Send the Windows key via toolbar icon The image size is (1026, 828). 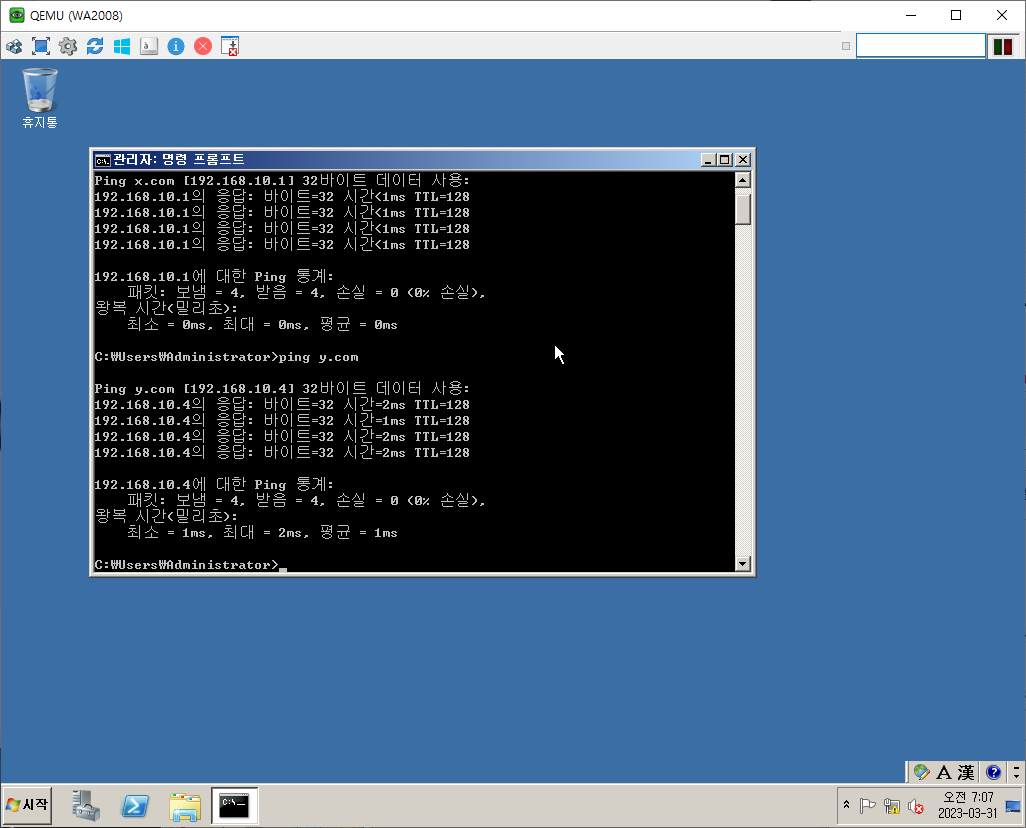[122, 46]
